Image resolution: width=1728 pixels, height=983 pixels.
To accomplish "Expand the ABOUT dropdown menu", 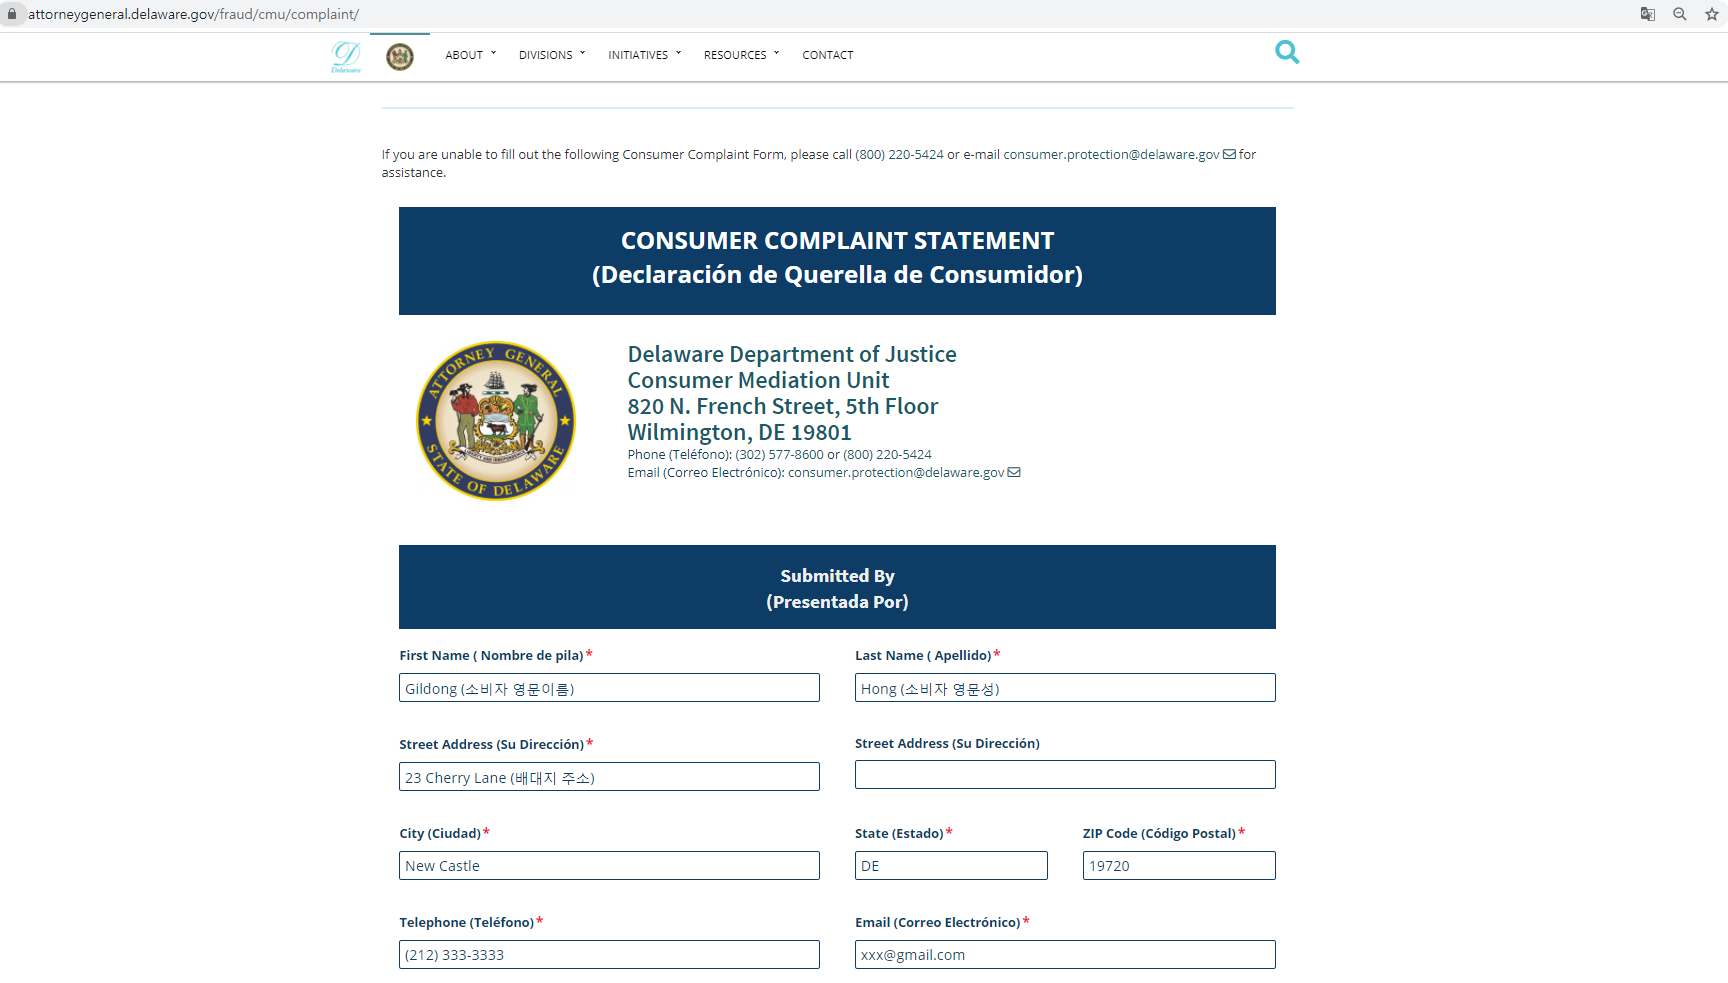I will click(x=471, y=55).
